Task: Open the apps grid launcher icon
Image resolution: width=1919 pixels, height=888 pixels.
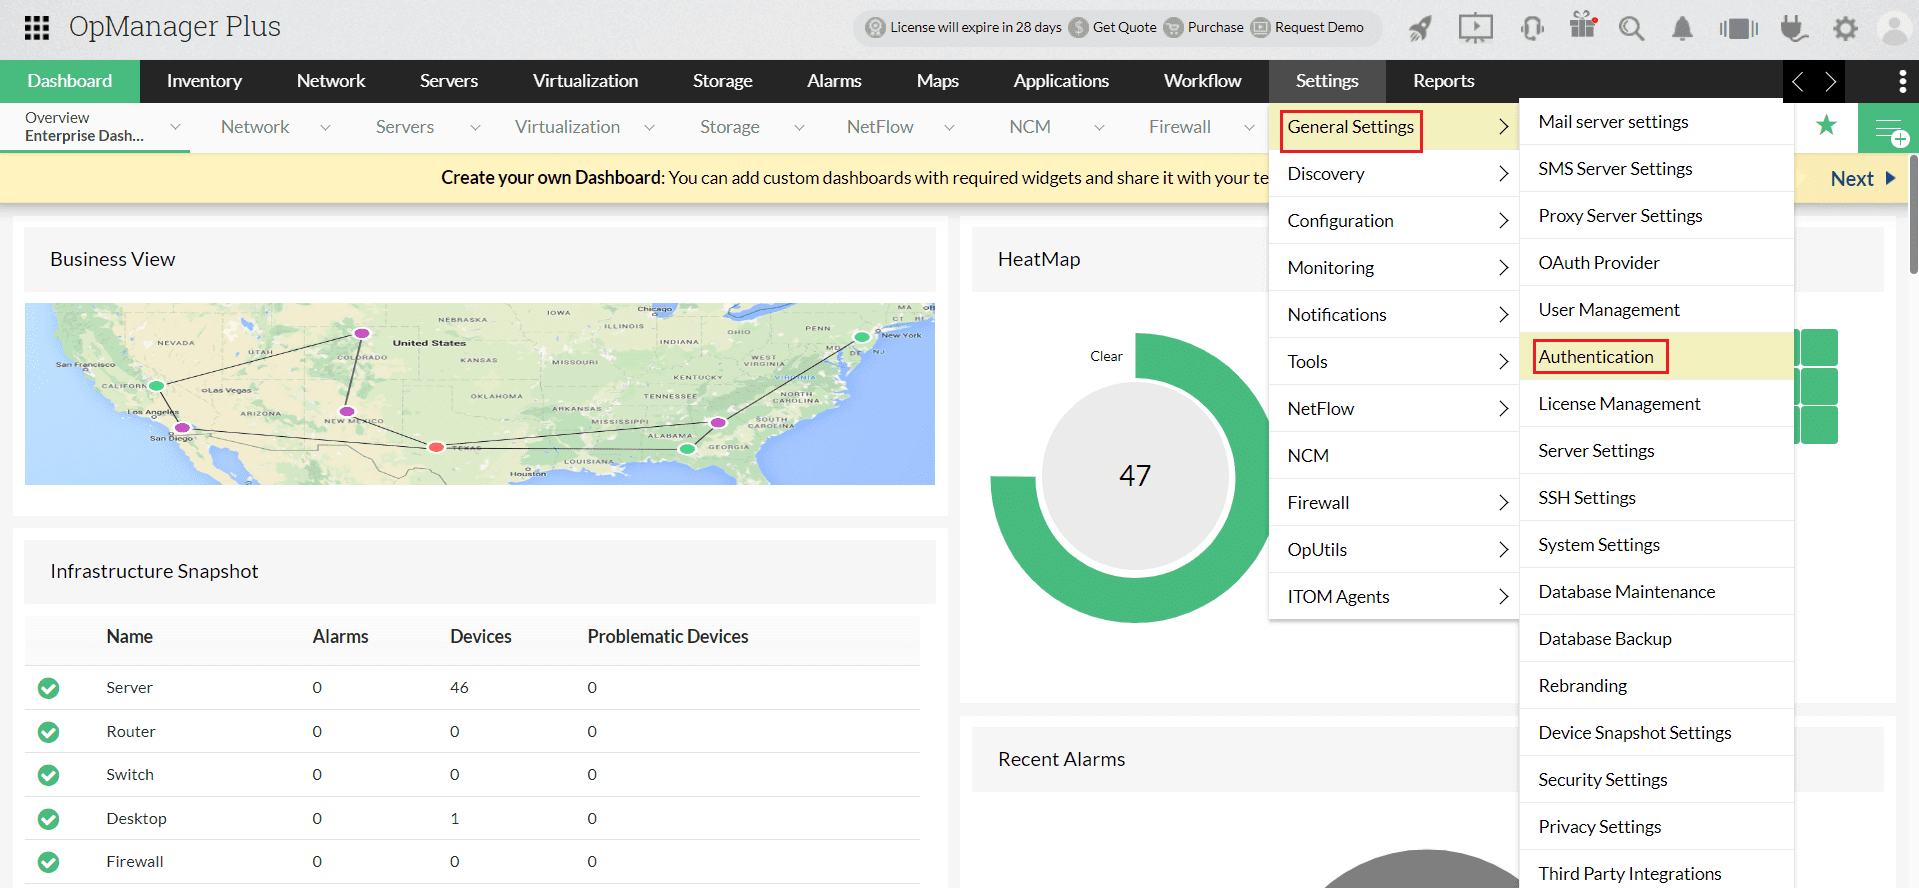Action: coord(36,27)
